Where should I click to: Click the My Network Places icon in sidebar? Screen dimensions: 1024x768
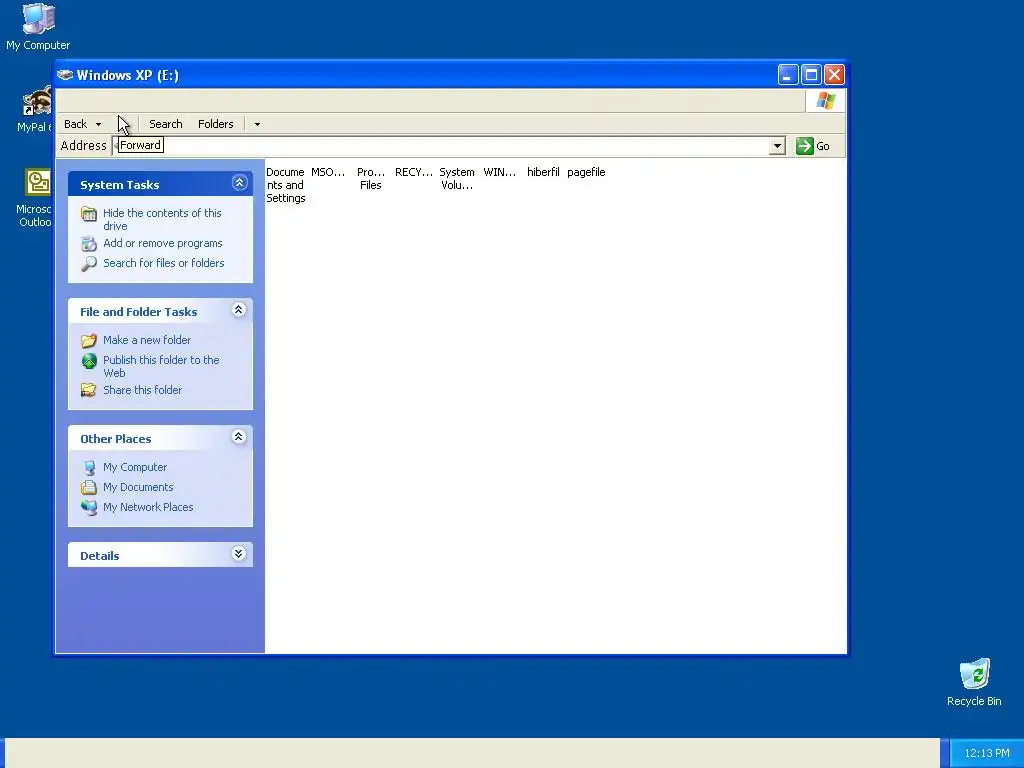click(89, 507)
